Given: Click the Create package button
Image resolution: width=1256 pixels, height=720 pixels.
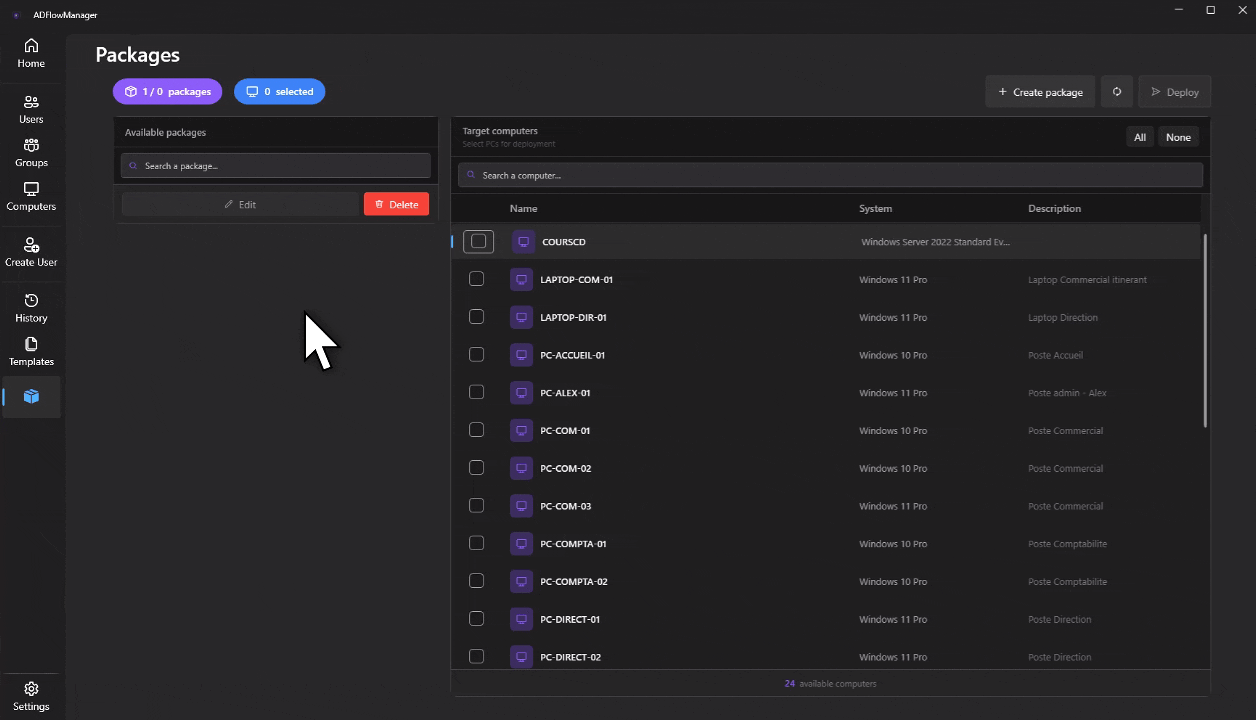Looking at the screenshot, I should pos(1039,91).
